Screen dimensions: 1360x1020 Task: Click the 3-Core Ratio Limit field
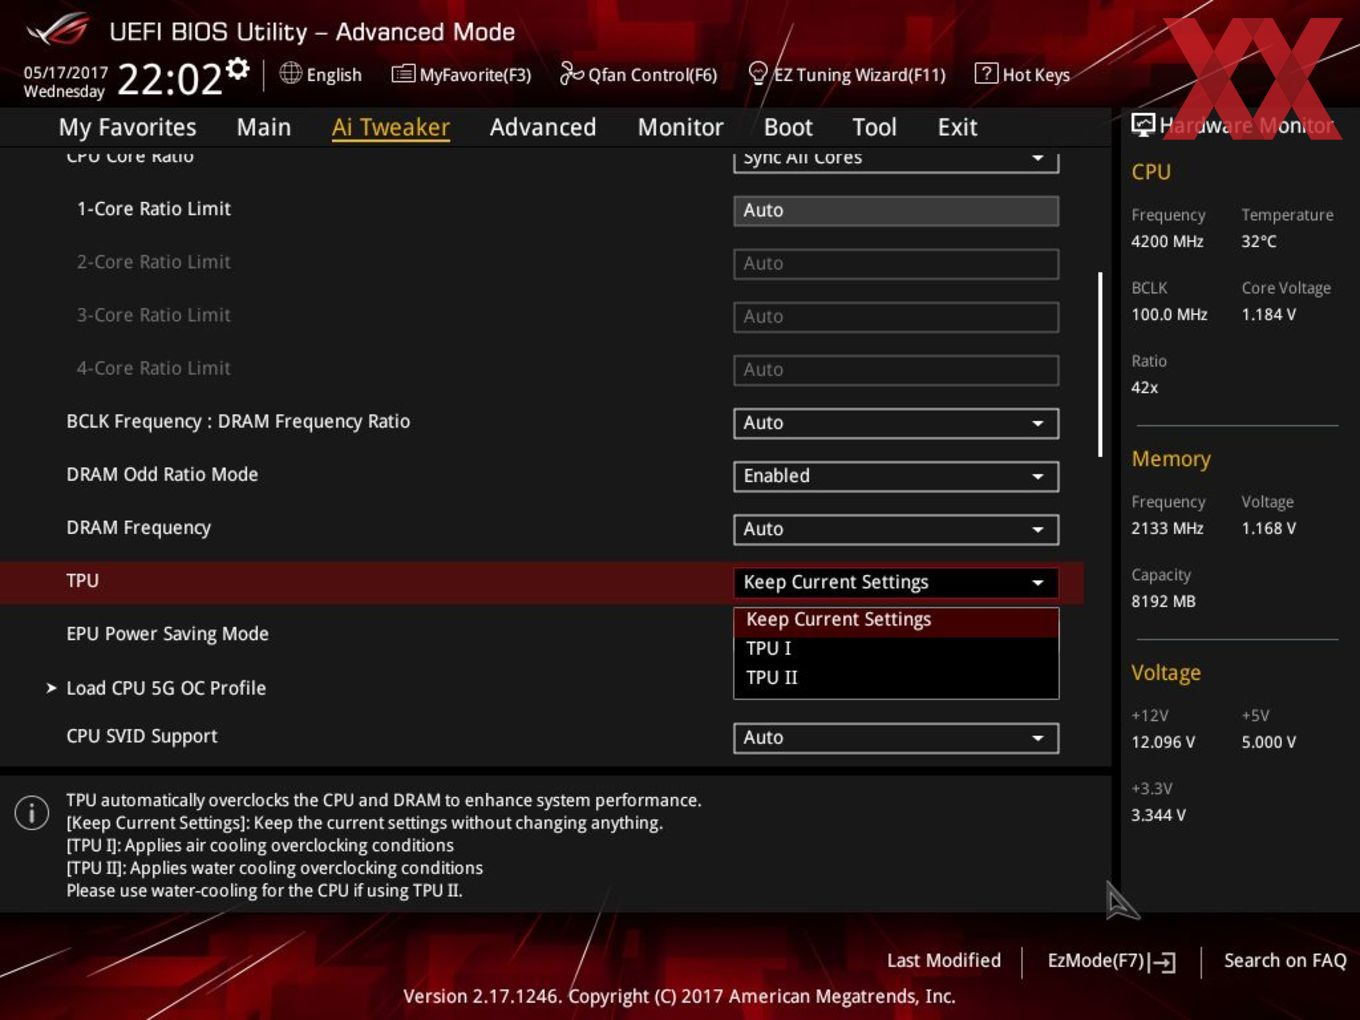pos(896,317)
